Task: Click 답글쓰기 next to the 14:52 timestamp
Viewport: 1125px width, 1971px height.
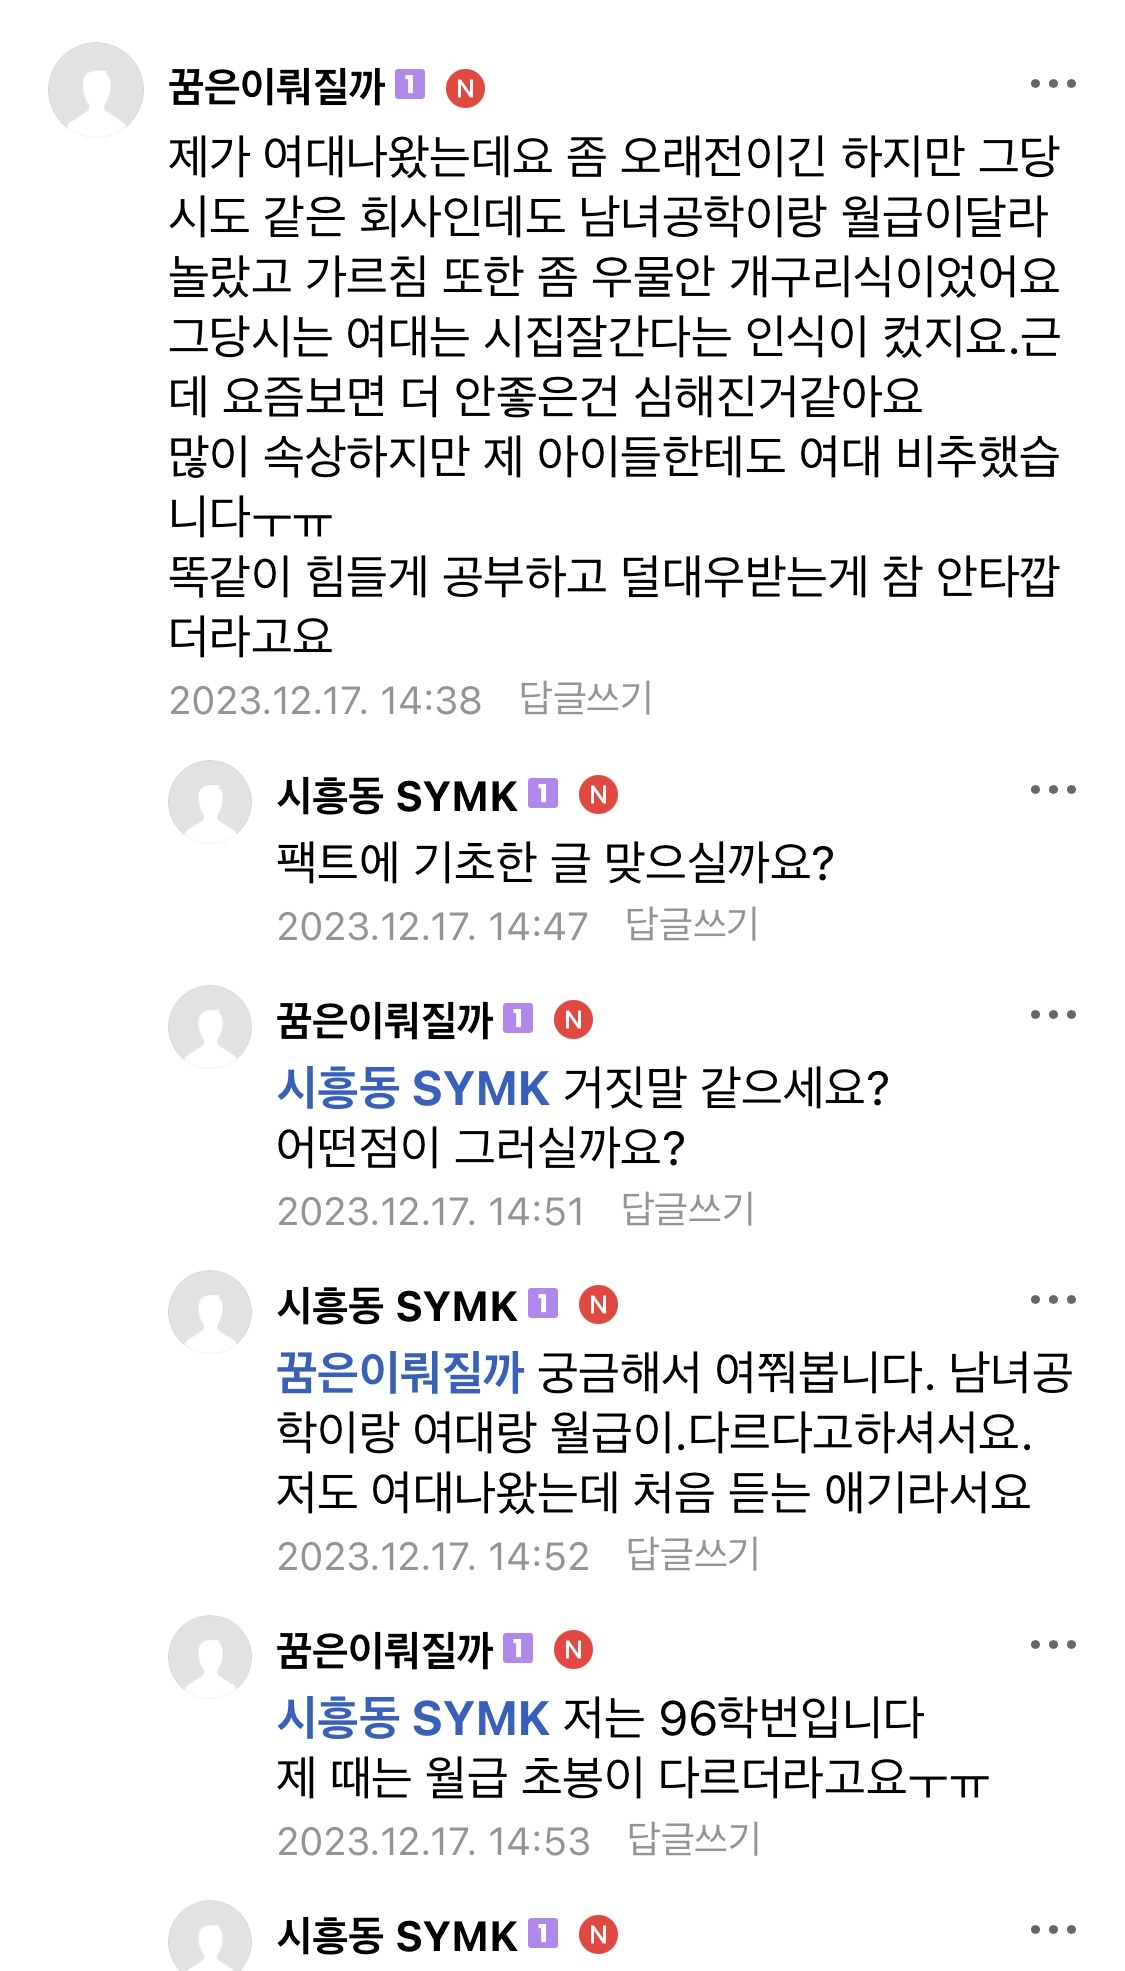Action: [x=693, y=1554]
